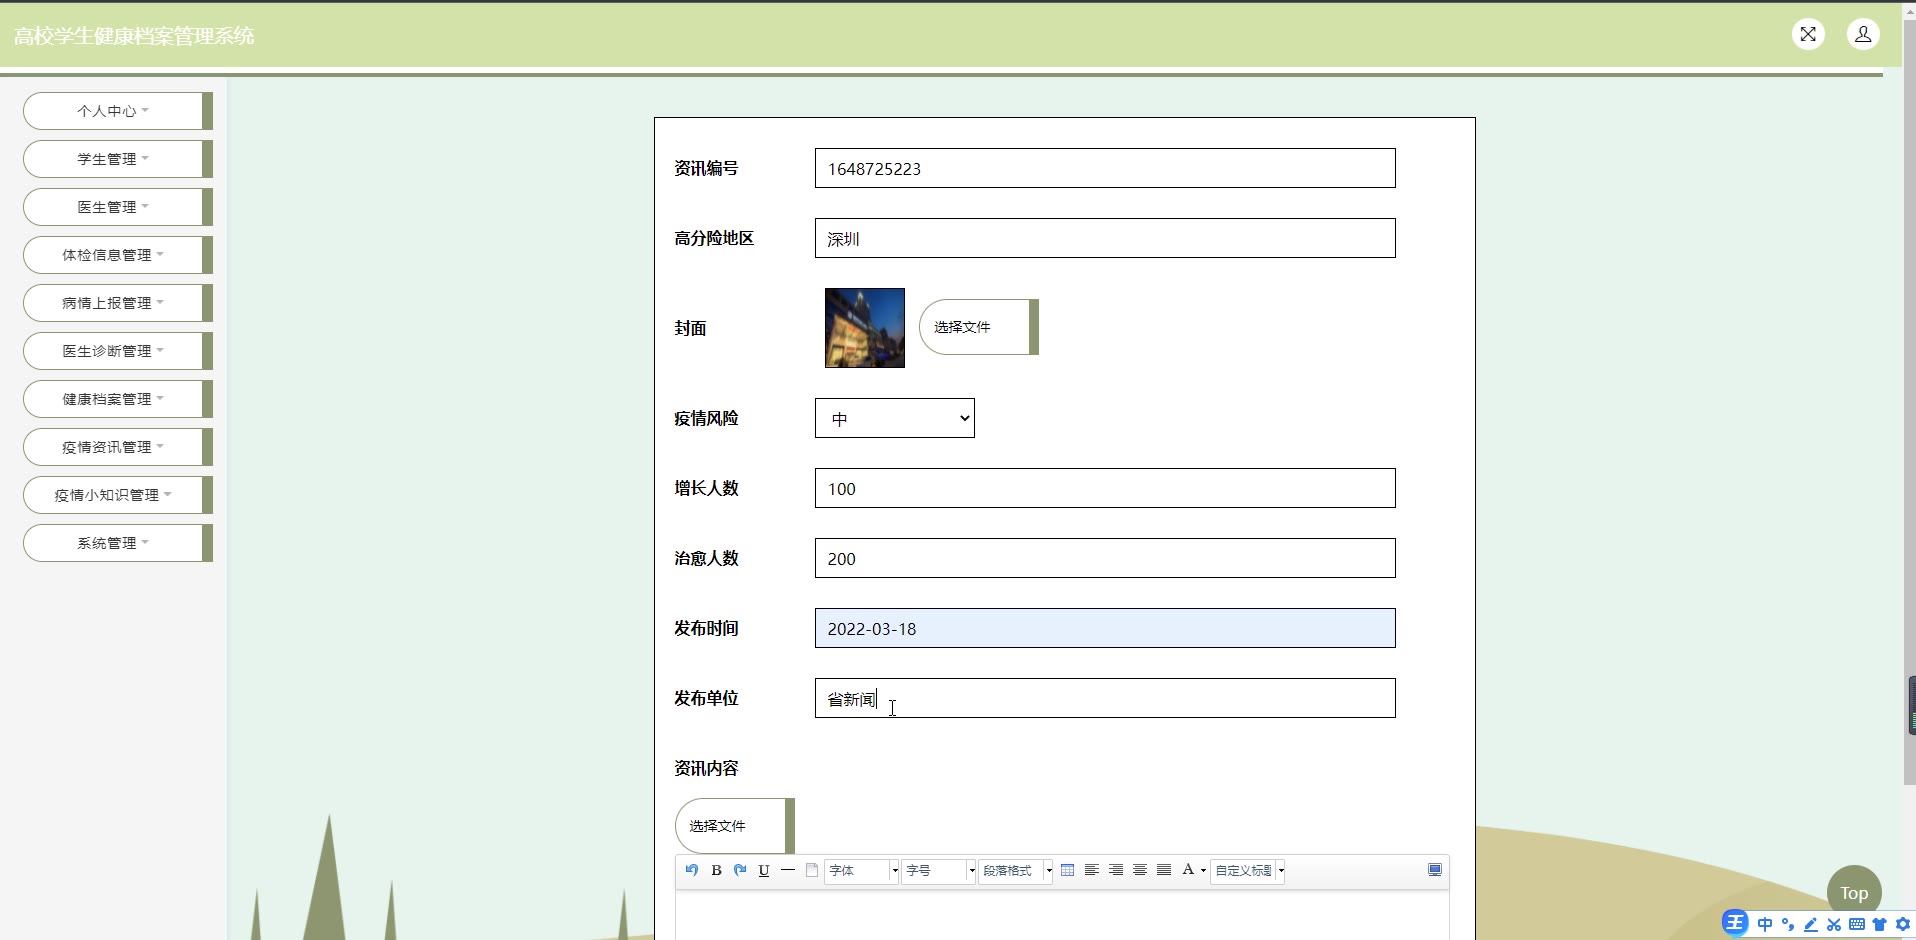Switch punctuation mode in the input method bar

[1788, 924]
